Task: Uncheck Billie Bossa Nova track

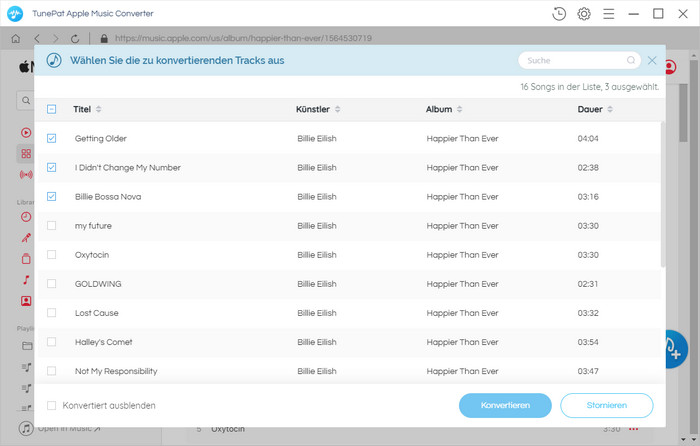Action: coord(51,196)
